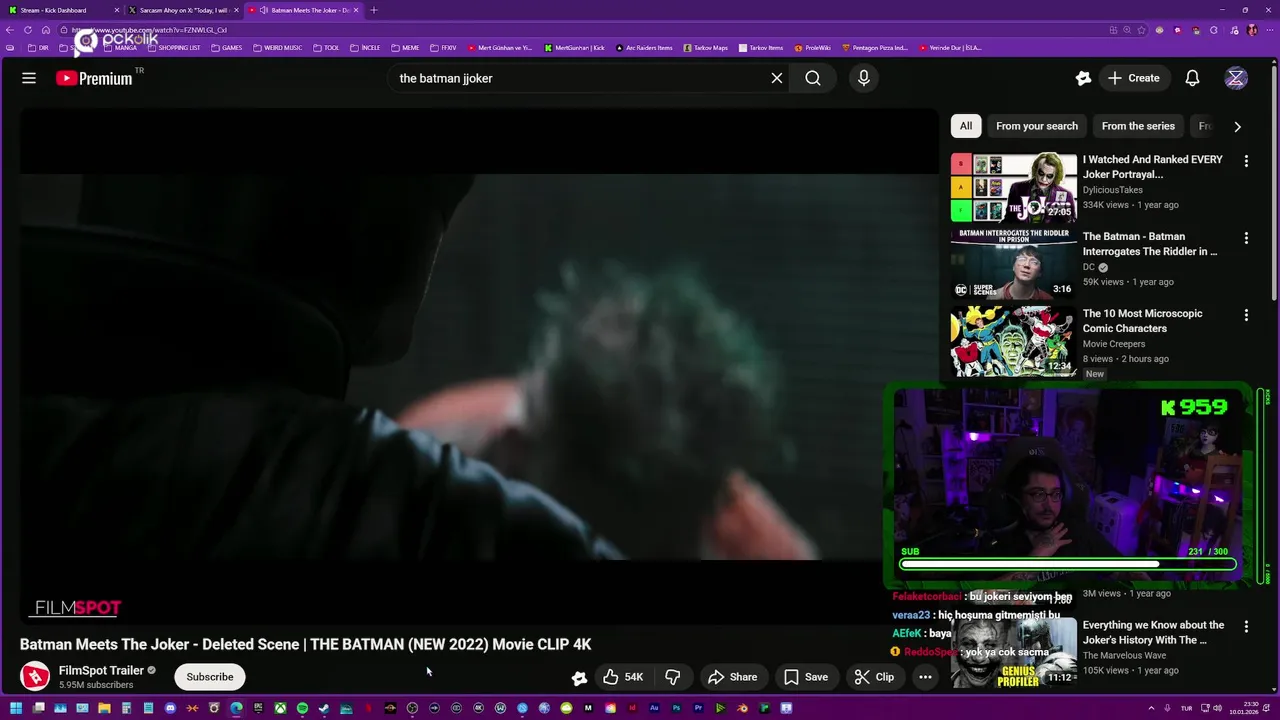Open options for Joker's History video
Viewport: 1280px width, 720px height.
(1246, 627)
